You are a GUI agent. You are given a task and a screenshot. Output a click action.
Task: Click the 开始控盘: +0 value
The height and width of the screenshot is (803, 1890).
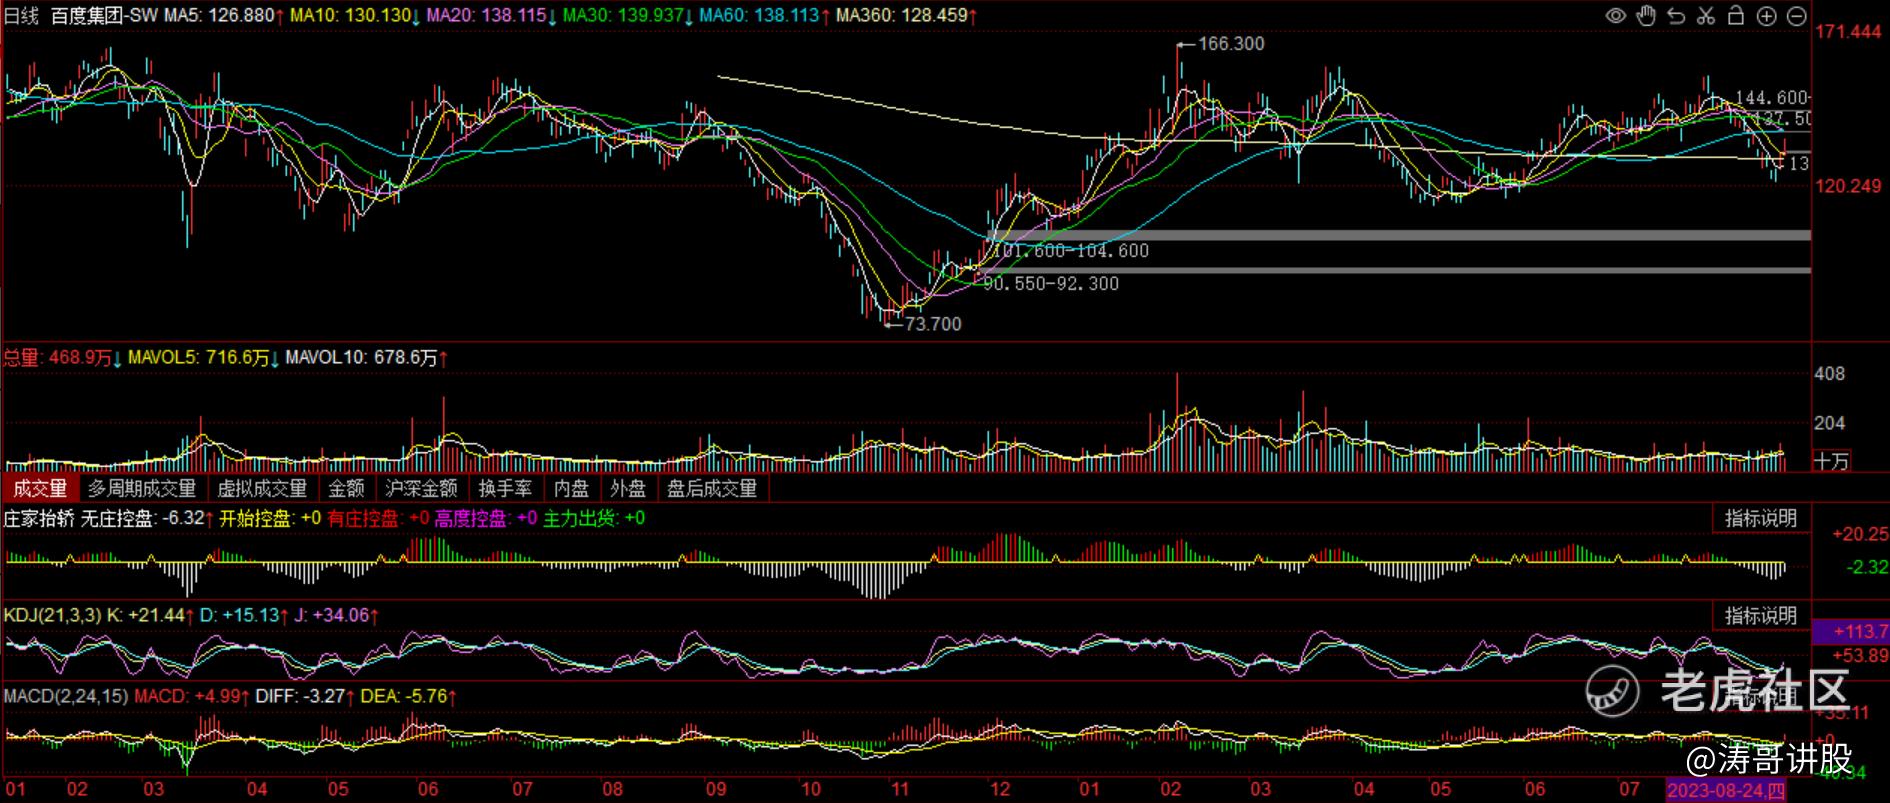(x=270, y=518)
